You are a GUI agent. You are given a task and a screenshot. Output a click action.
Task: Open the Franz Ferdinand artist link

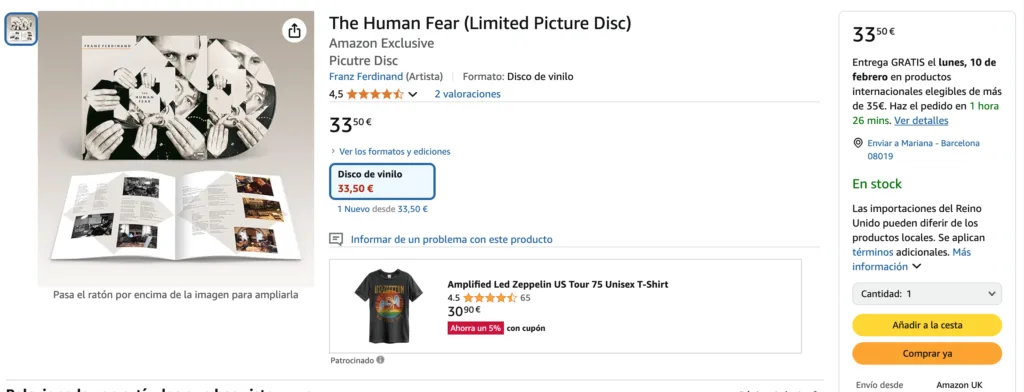pos(366,76)
